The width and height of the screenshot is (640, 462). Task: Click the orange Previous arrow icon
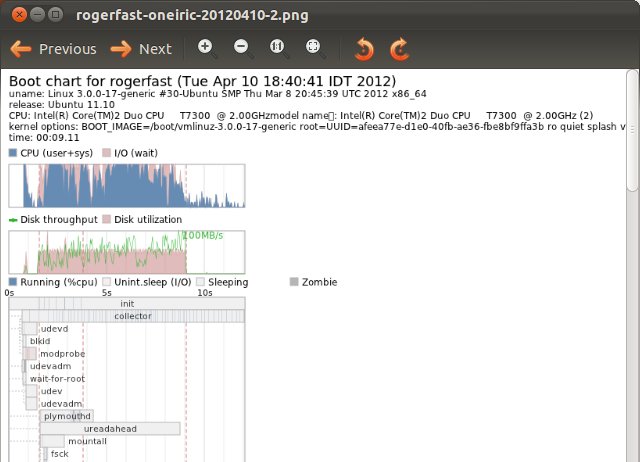click(21, 49)
